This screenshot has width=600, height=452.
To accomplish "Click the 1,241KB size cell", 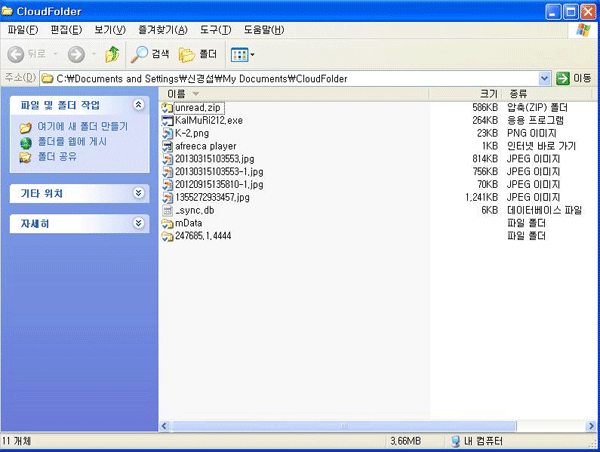I will (x=482, y=197).
